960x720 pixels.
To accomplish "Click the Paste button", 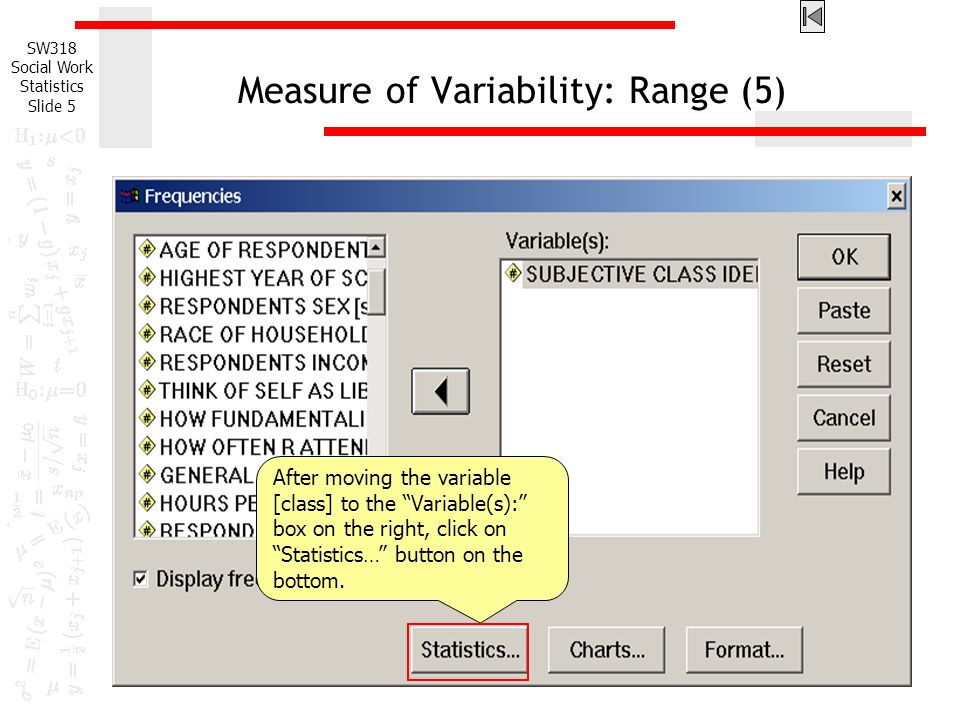I will [x=844, y=310].
